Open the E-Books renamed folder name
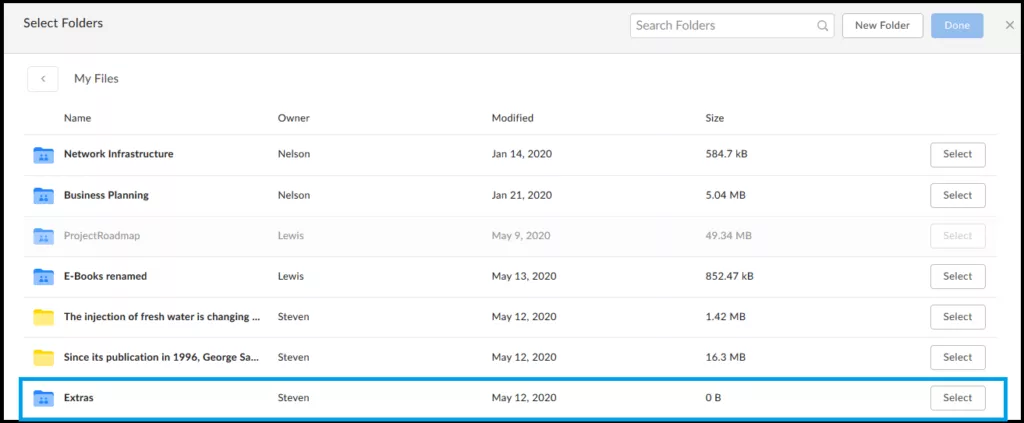 105,276
